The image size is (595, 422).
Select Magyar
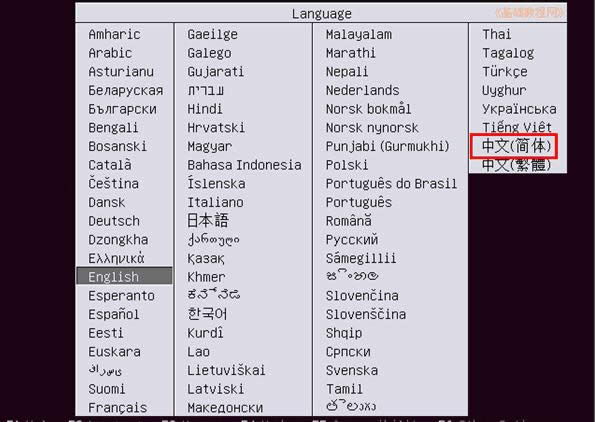pos(209,146)
